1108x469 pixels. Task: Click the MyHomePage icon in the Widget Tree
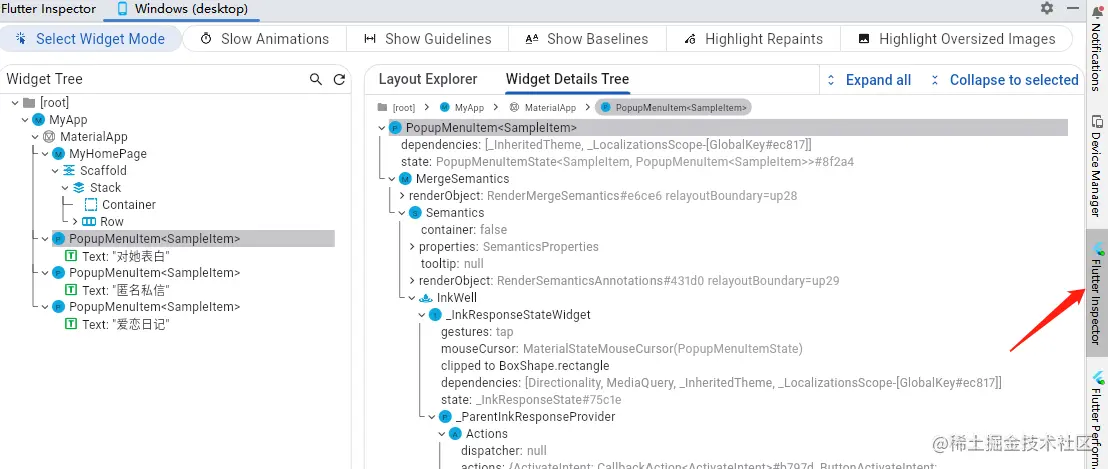[58, 154]
